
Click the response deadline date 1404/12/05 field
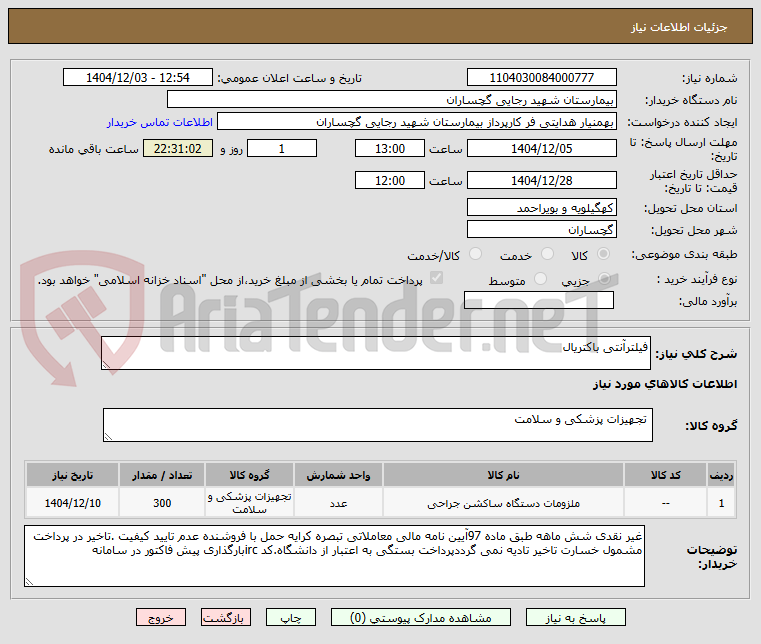click(x=542, y=149)
